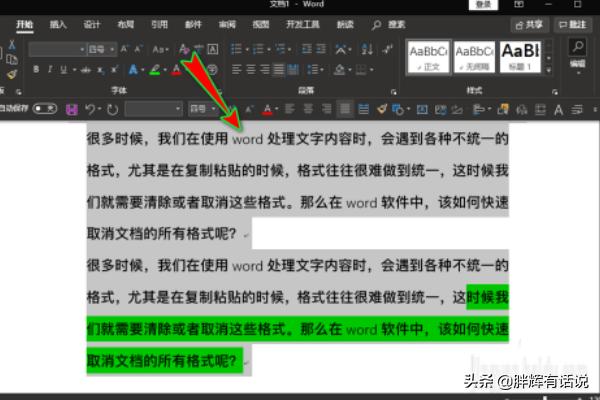Screen dimensions: 600x400
Task: Click the Sort A-Z icon
Action: pyautogui.click(x=367, y=49)
